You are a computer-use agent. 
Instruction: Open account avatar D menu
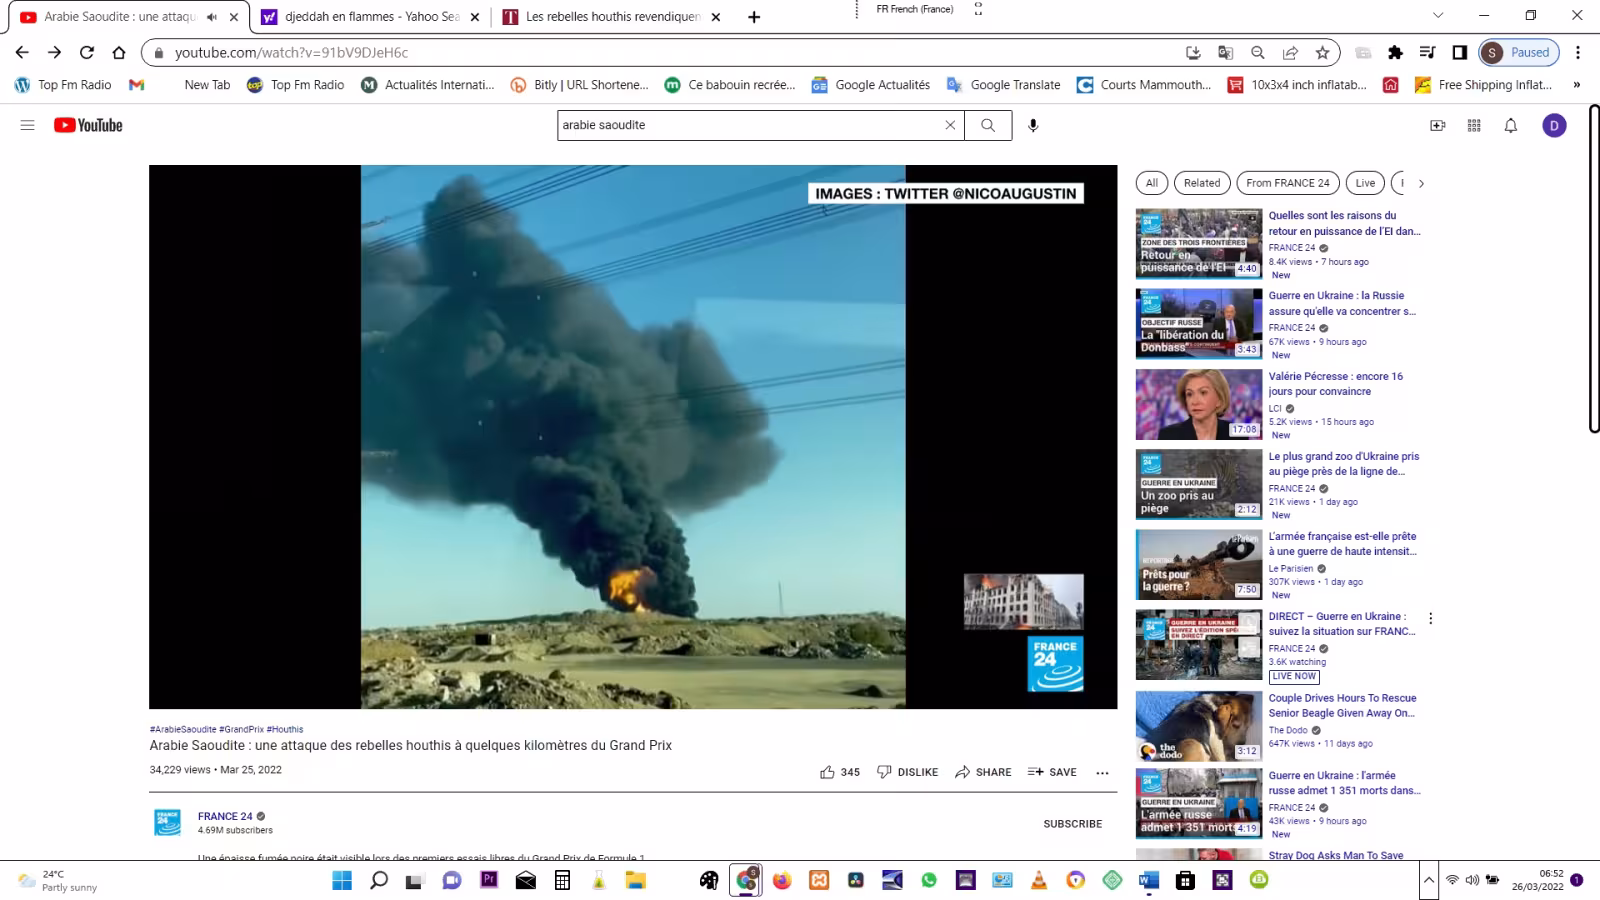1554,125
